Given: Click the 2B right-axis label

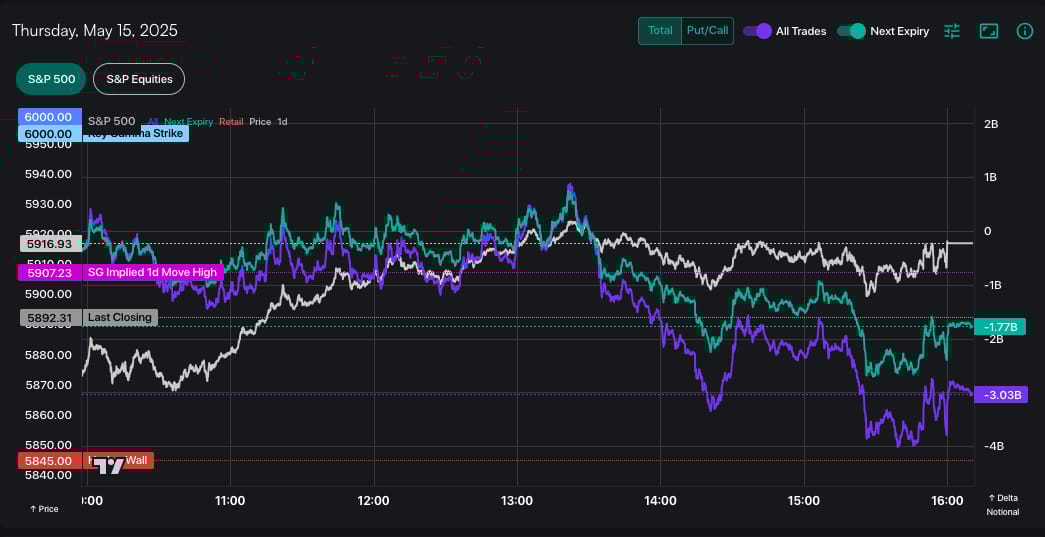Looking at the screenshot, I should 991,124.
